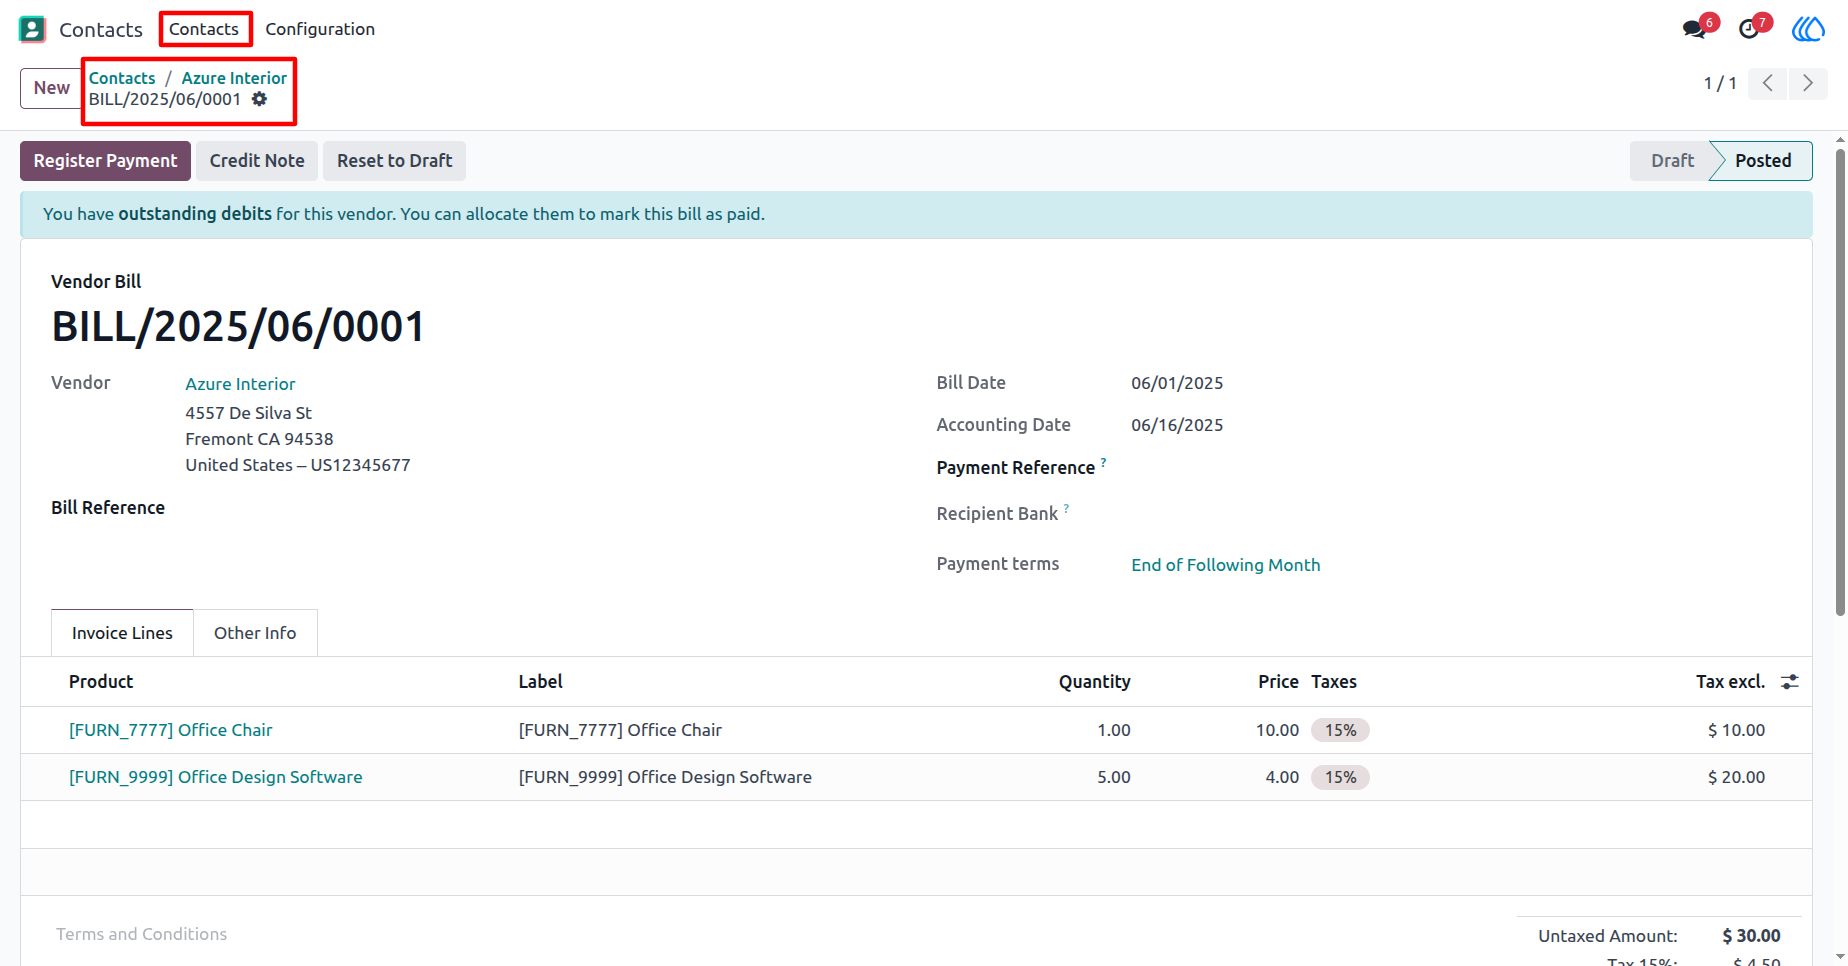The width and height of the screenshot is (1848, 966).
Task: Open the gear actions menu beside BILL/2025/06/0001
Action: click(x=260, y=99)
